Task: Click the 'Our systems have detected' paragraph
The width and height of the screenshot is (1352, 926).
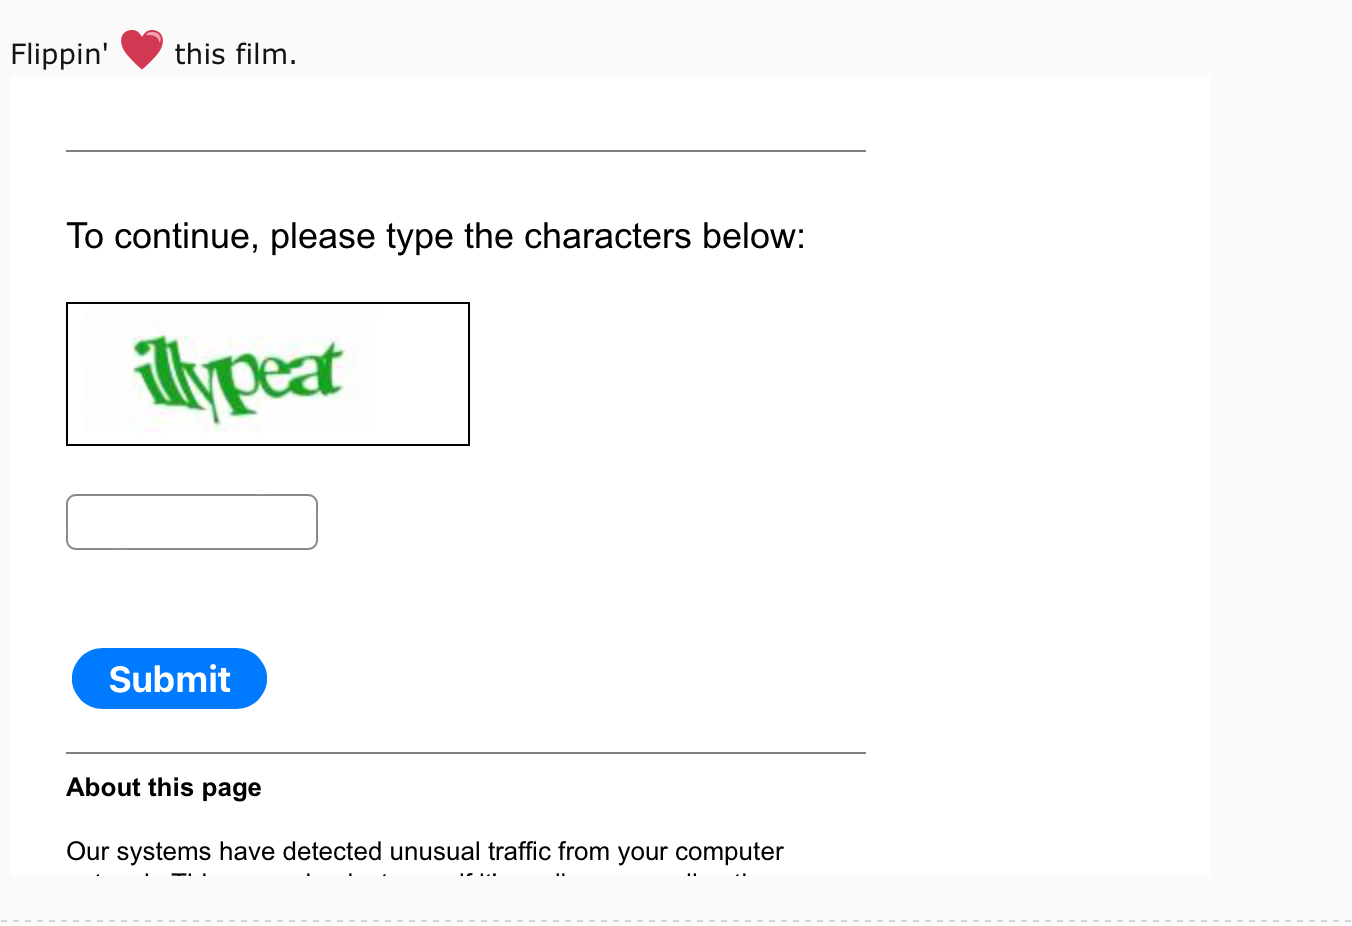Action: coord(424,852)
